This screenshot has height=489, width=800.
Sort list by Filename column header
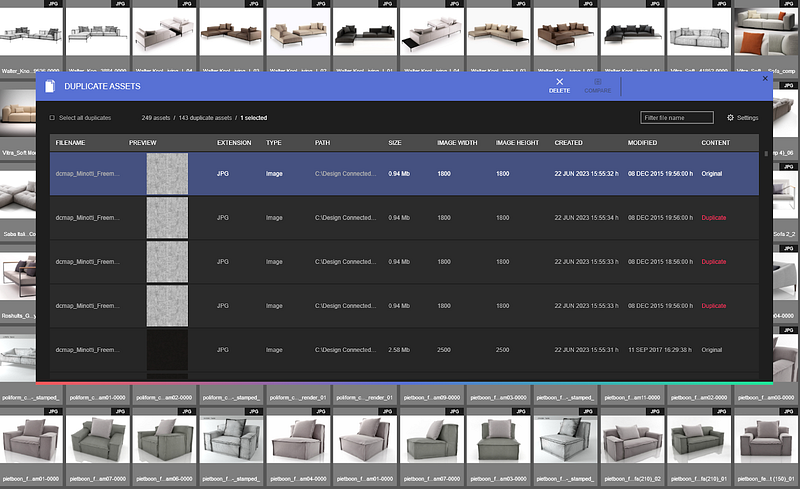tap(70, 143)
